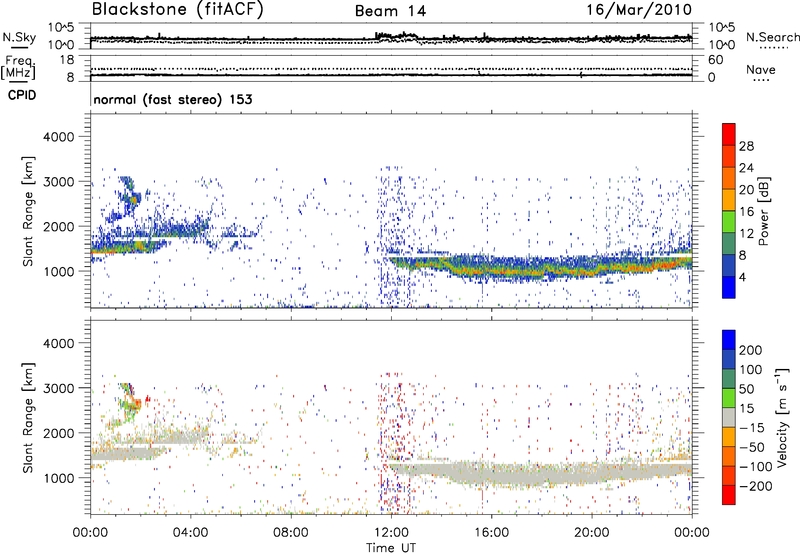Click the colored echo patch near 3000 km in power panel
This screenshot has width=800, height=554.
click(130, 194)
